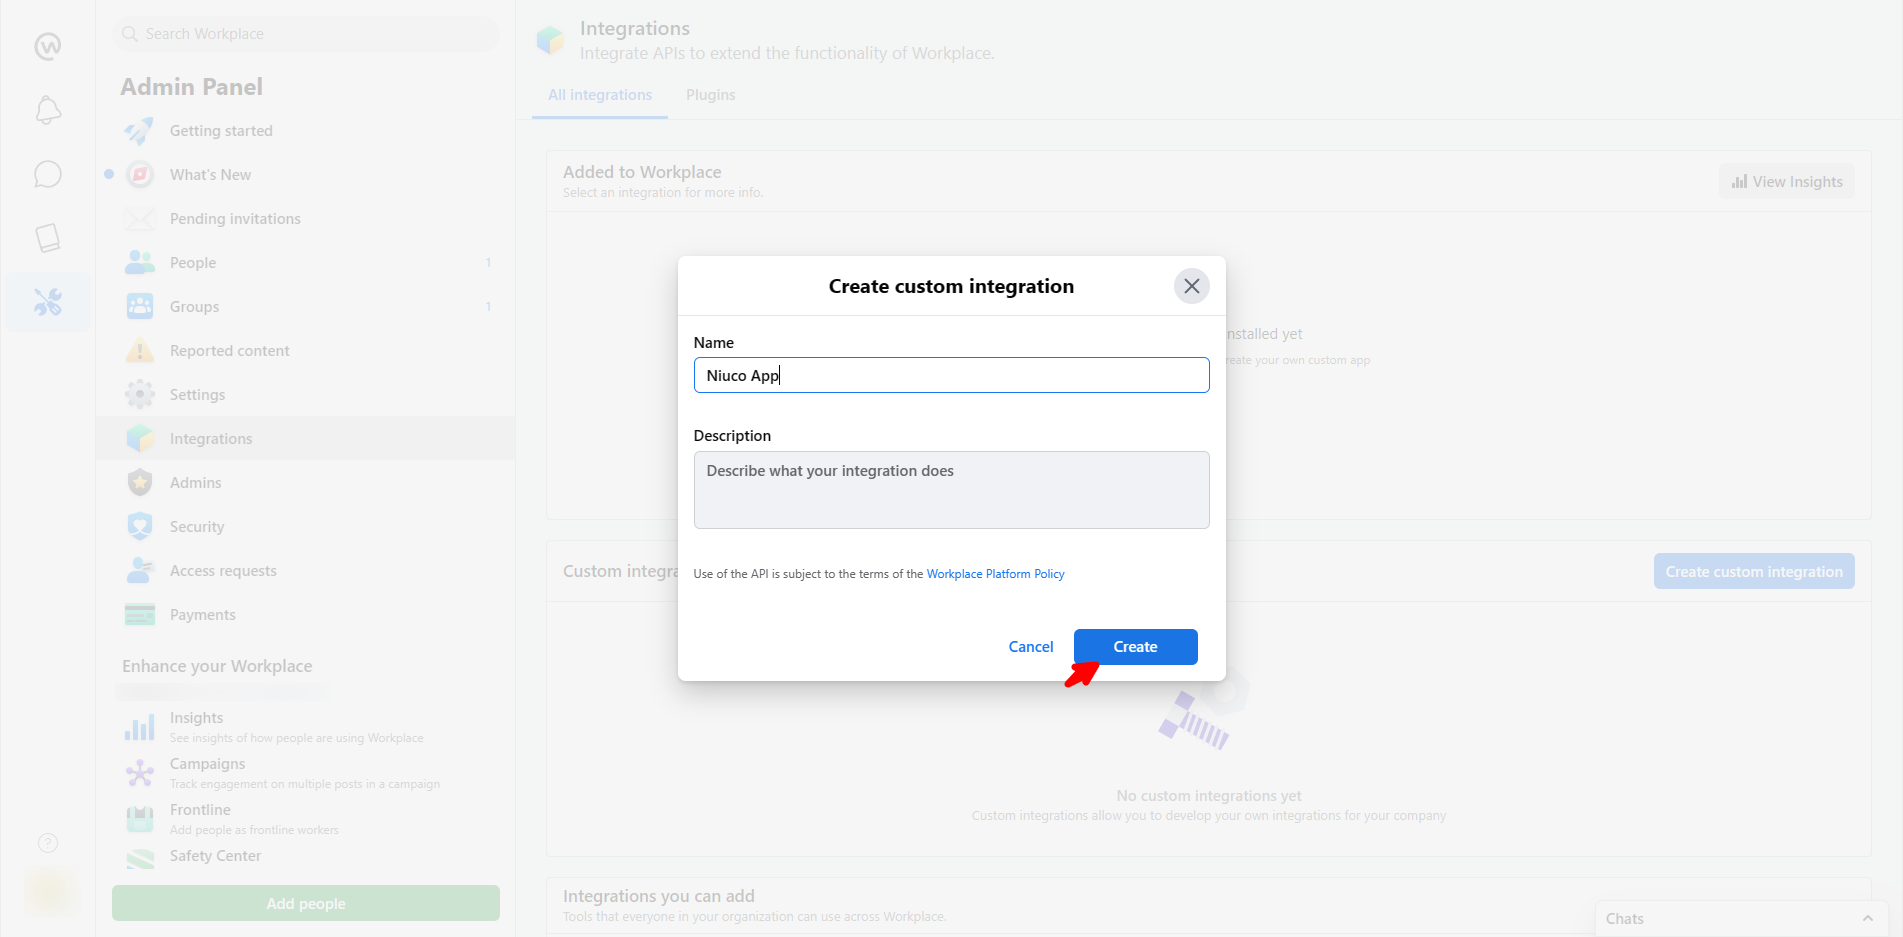1903x937 pixels.
Task: Click the Campaigns icon
Action: (140, 773)
